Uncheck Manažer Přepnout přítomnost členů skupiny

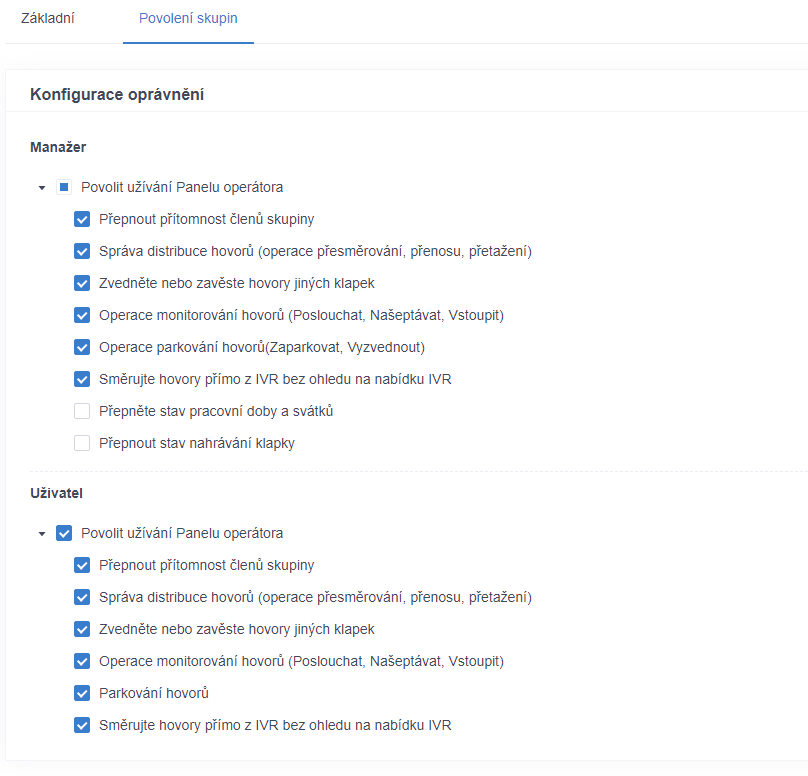coord(82,219)
